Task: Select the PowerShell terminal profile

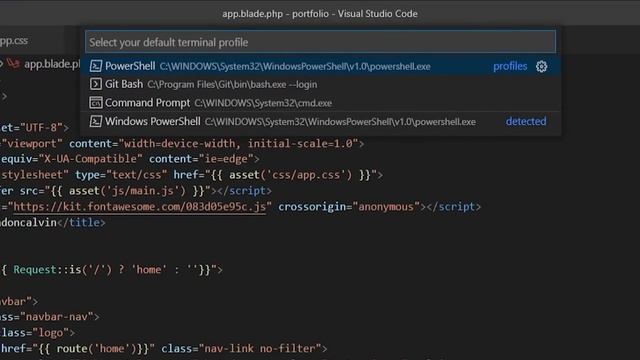Action: pyautogui.click(x=320, y=66)
